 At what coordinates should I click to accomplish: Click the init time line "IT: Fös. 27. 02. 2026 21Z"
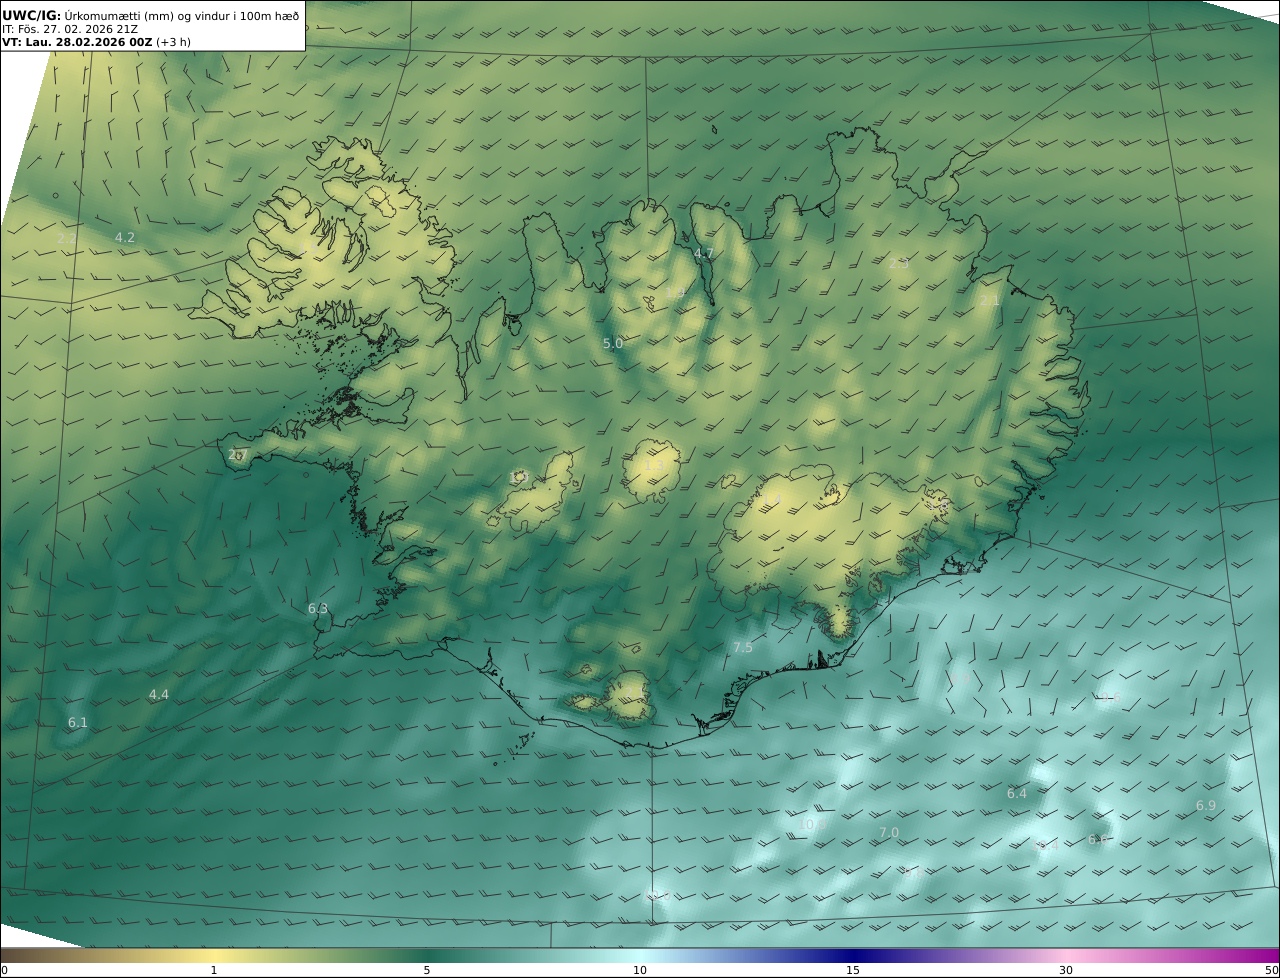(x=70, y=29)
